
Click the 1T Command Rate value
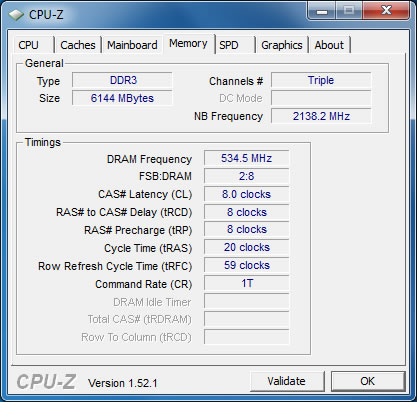(247, 284)
